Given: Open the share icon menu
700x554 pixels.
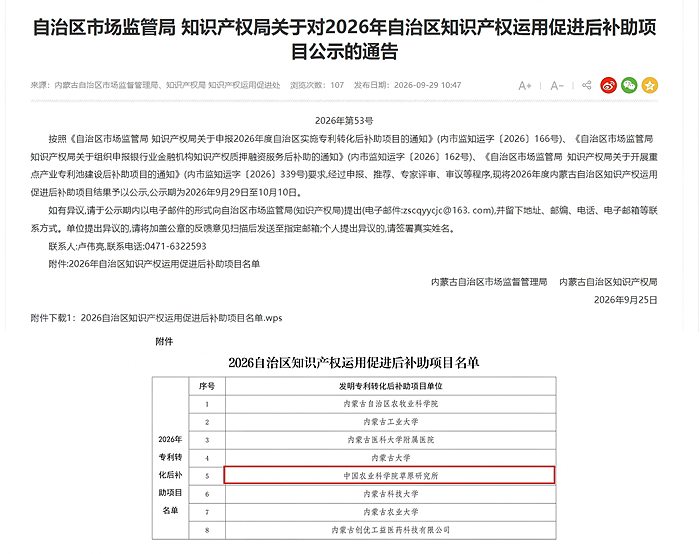Looking at the screenshot, I should (587, 85).
